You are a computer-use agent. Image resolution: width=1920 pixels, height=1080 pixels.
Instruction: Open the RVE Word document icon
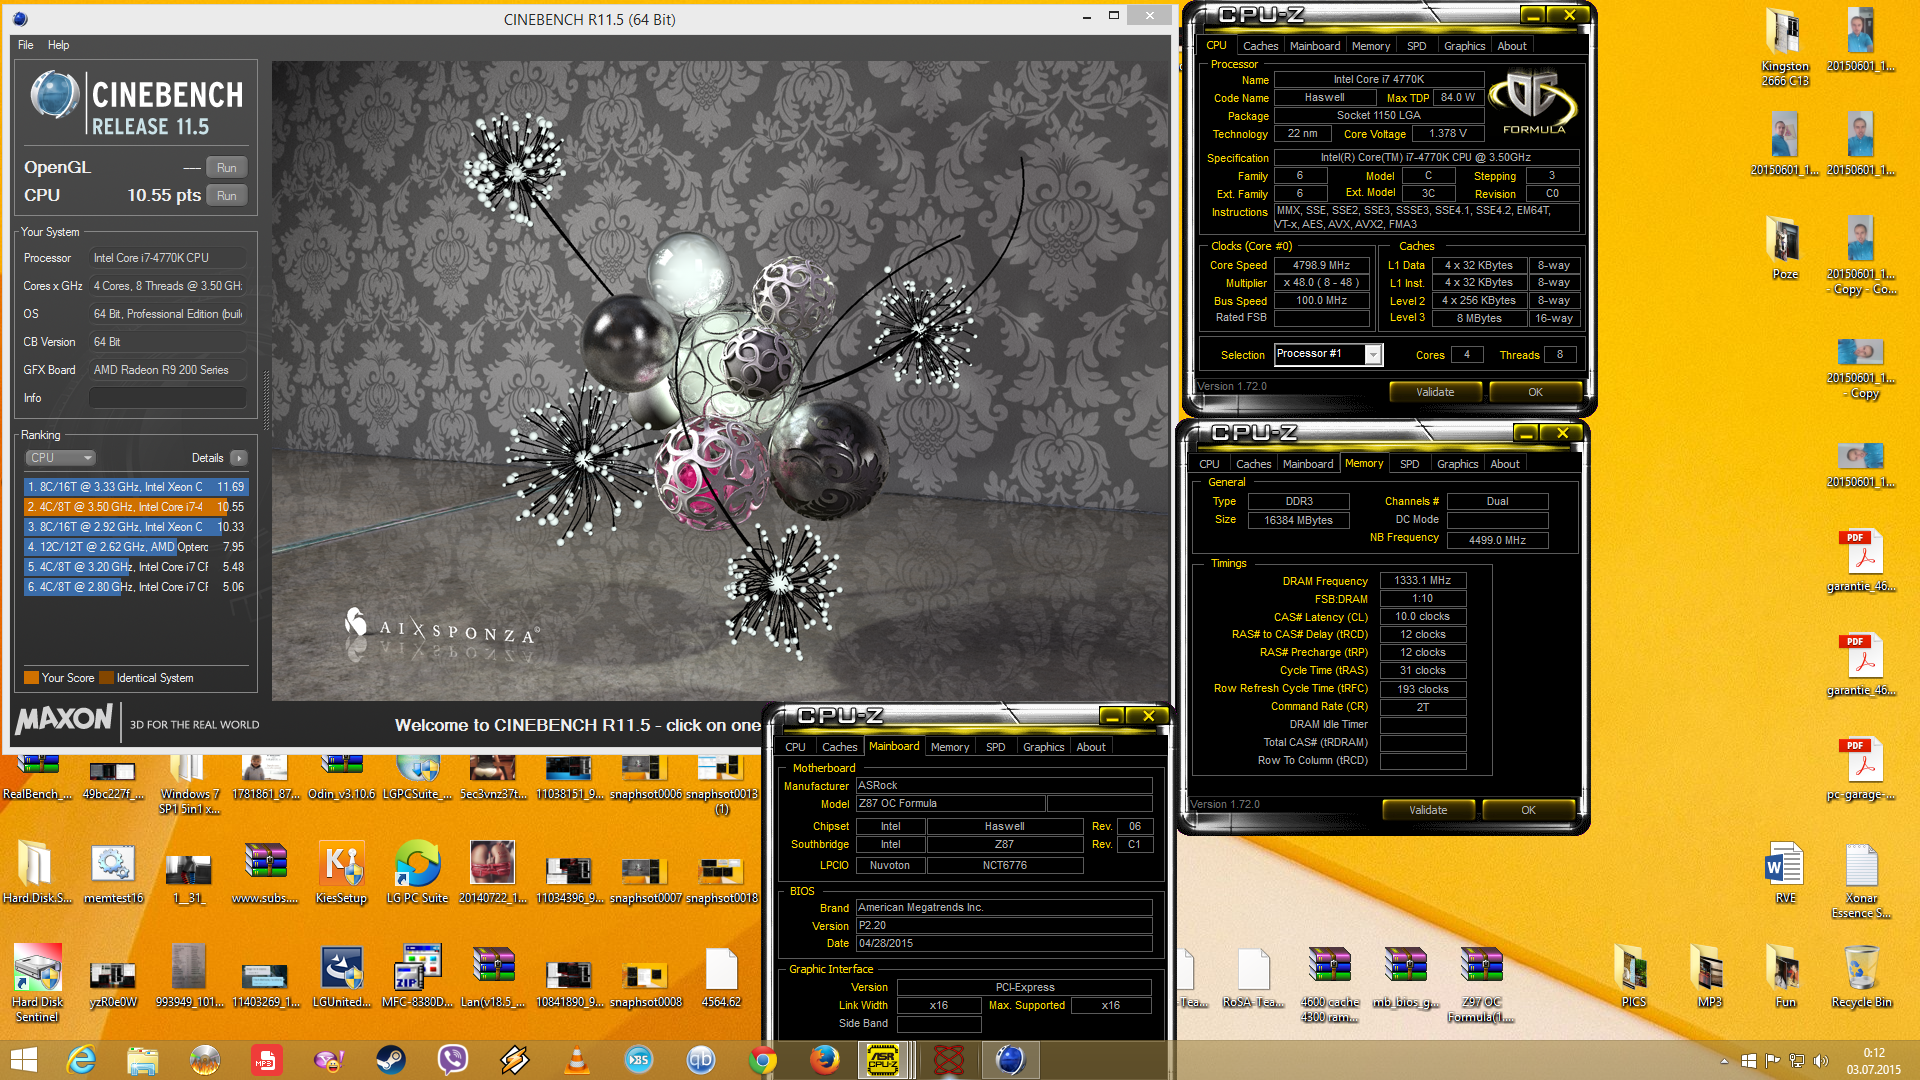coord(1785,873)
